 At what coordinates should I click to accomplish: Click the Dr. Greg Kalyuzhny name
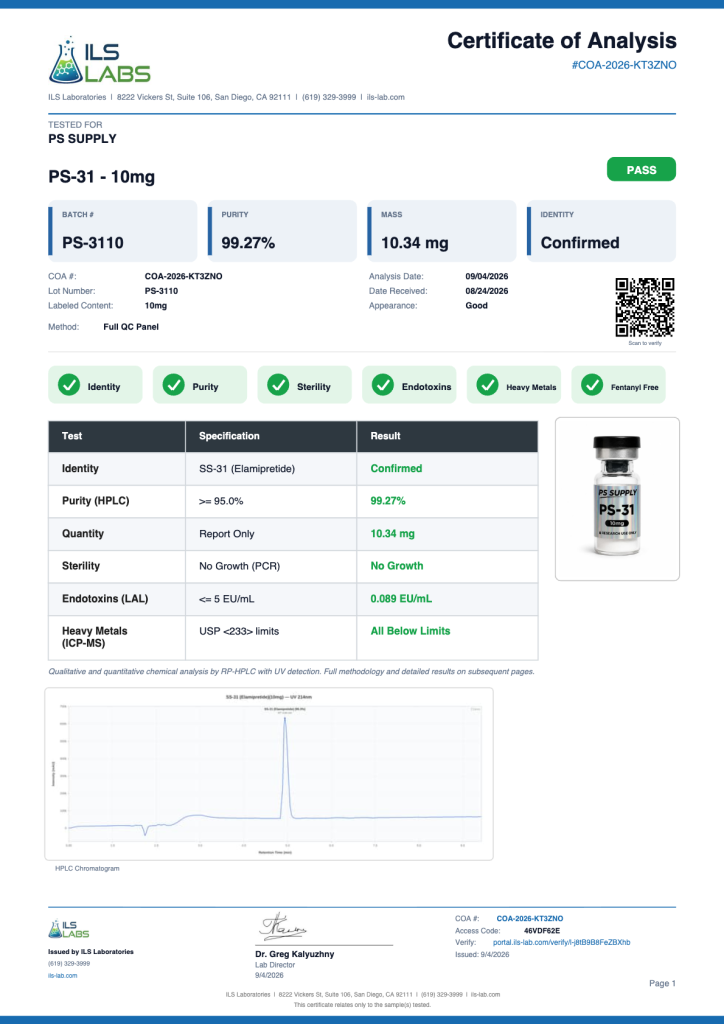[294, 954]
